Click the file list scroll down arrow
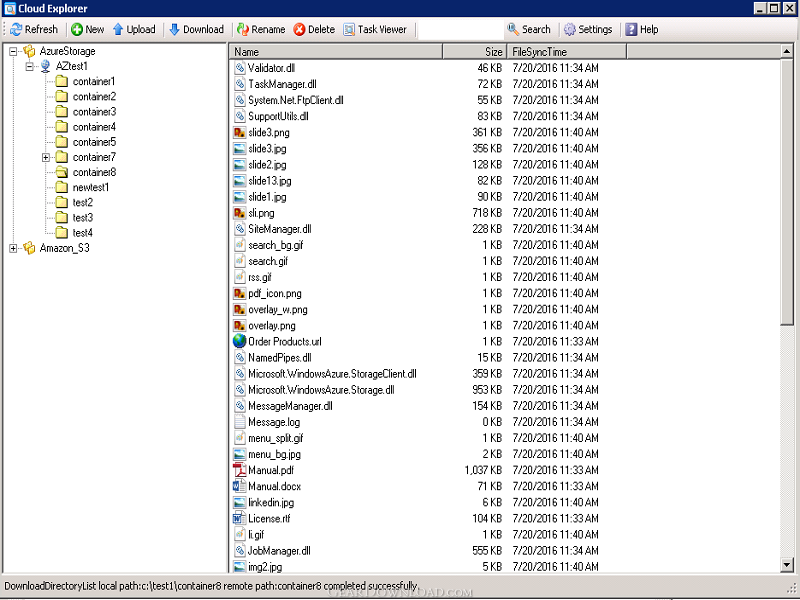 tap(787, 565)
